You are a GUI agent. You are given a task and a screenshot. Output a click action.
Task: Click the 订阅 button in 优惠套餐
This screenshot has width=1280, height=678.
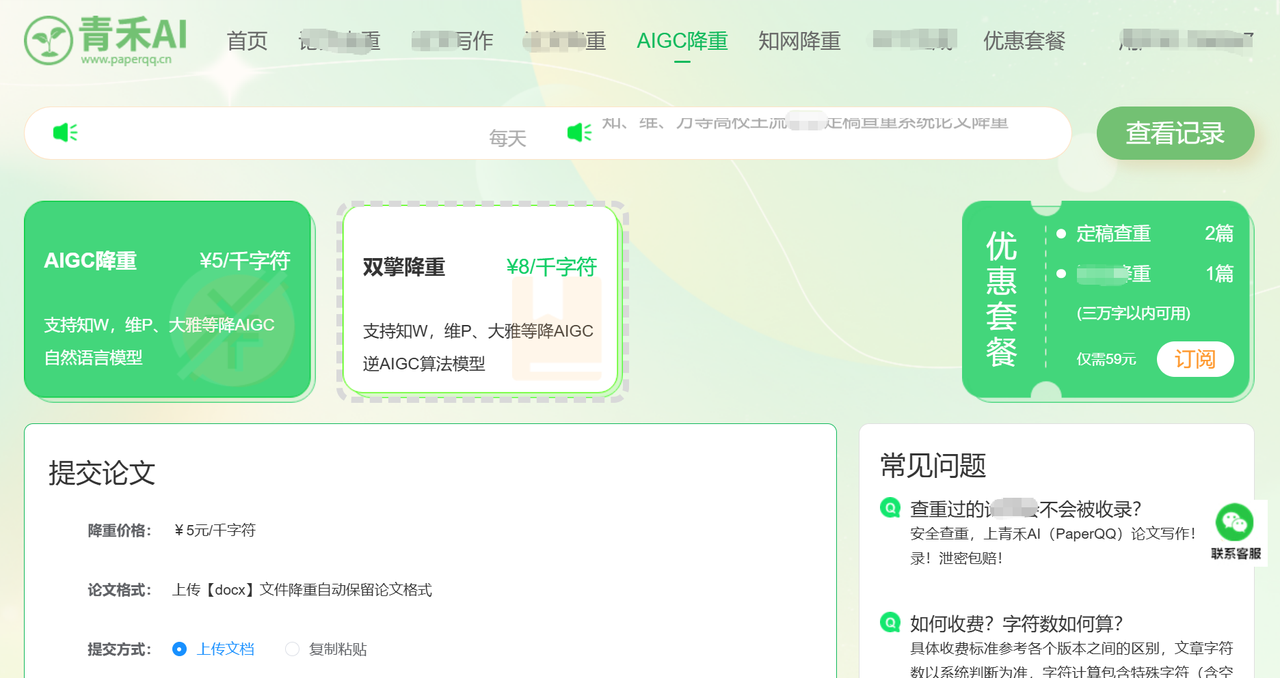(1195, 359)
